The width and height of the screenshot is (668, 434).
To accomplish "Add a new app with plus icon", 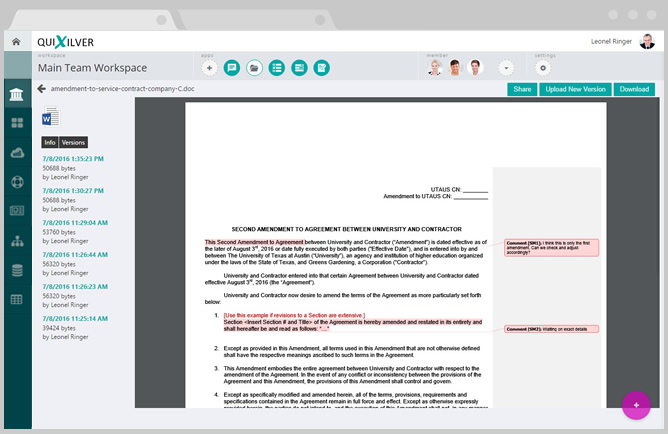I will [209, 68].
